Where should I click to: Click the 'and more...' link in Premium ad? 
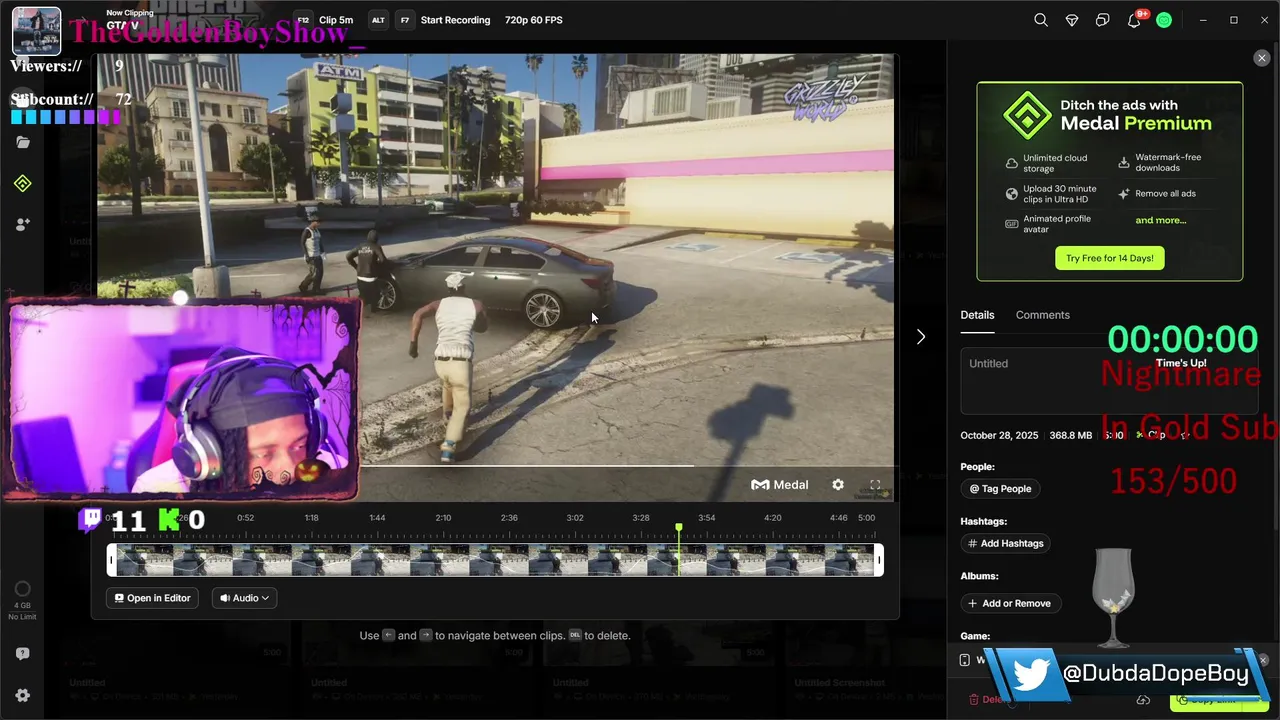pos(1160,220)
